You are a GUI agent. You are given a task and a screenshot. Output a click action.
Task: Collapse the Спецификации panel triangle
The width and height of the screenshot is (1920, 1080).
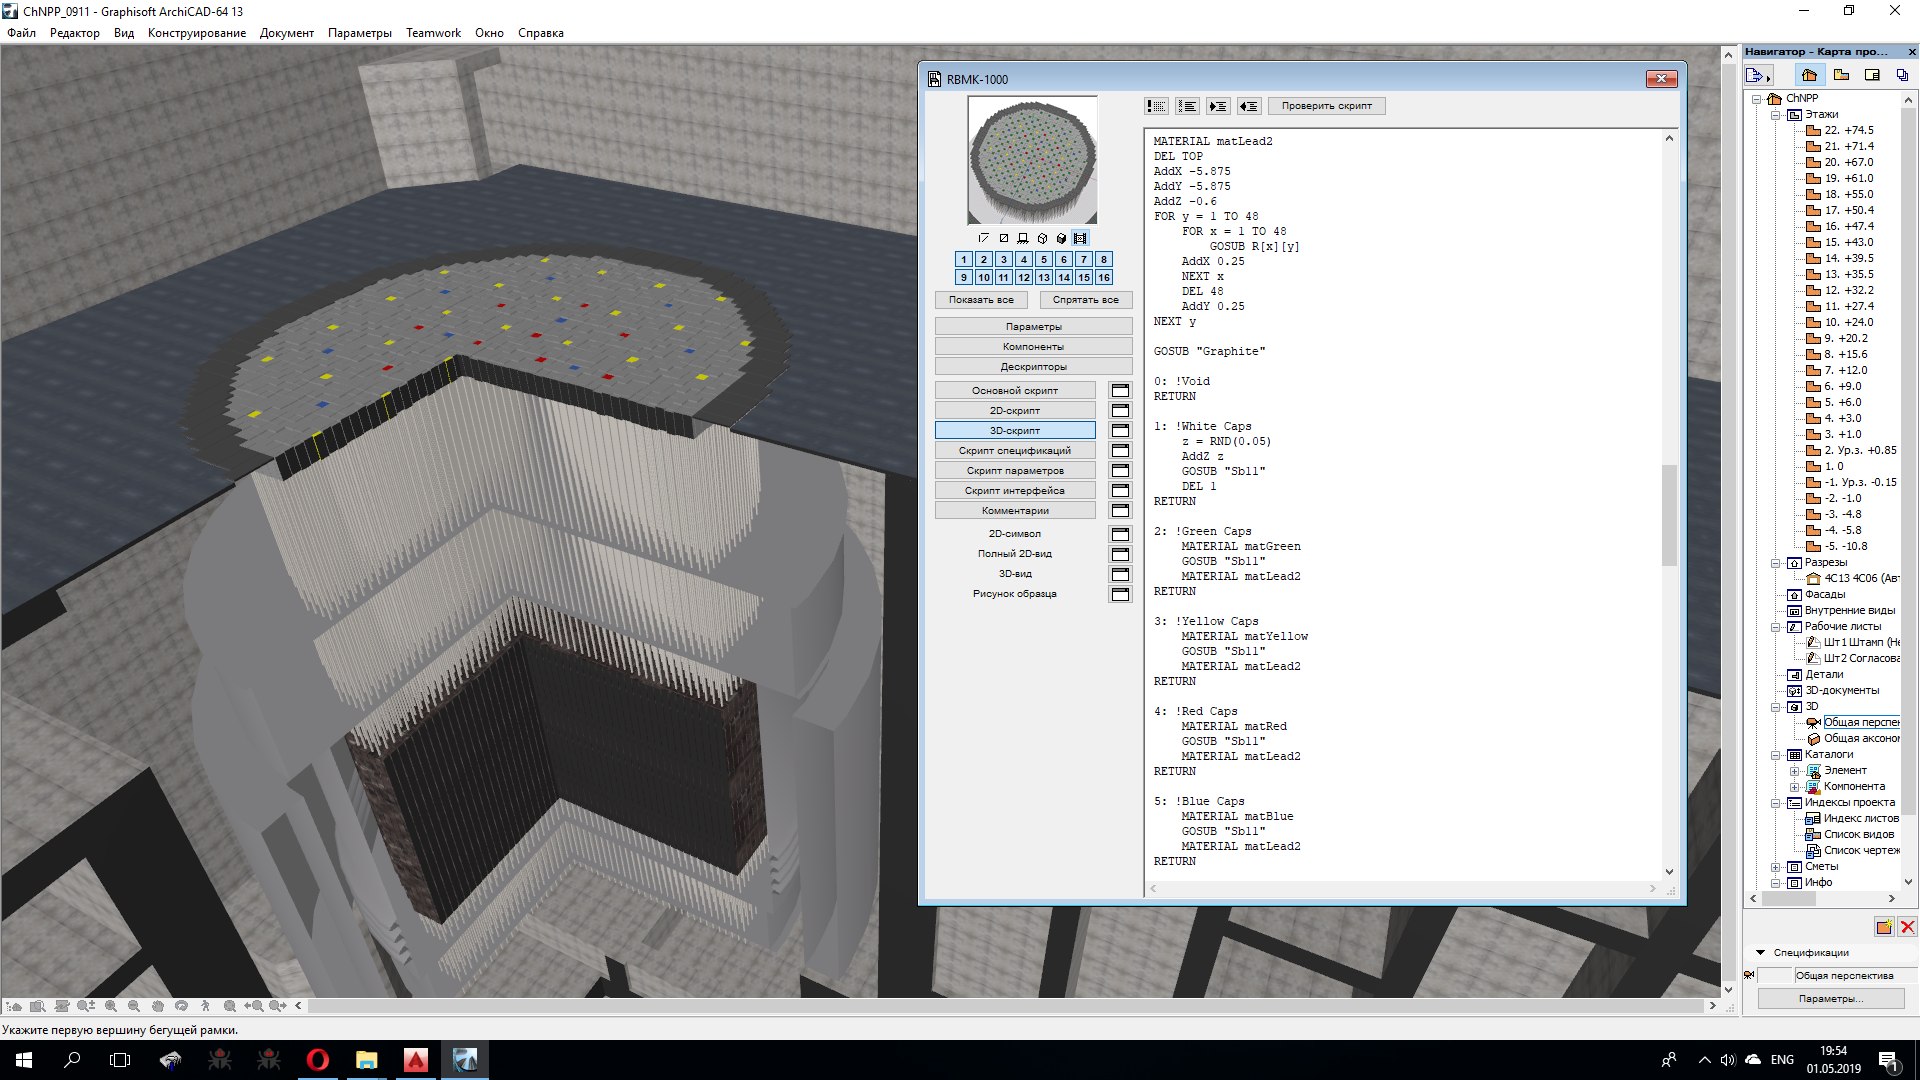(1760, 952)
